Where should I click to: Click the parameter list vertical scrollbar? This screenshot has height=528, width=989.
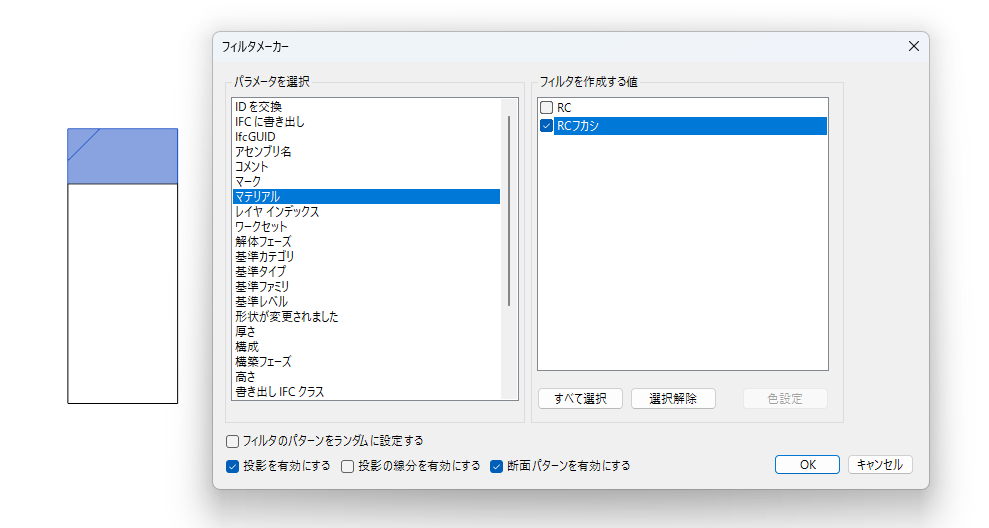click(509, 211)
